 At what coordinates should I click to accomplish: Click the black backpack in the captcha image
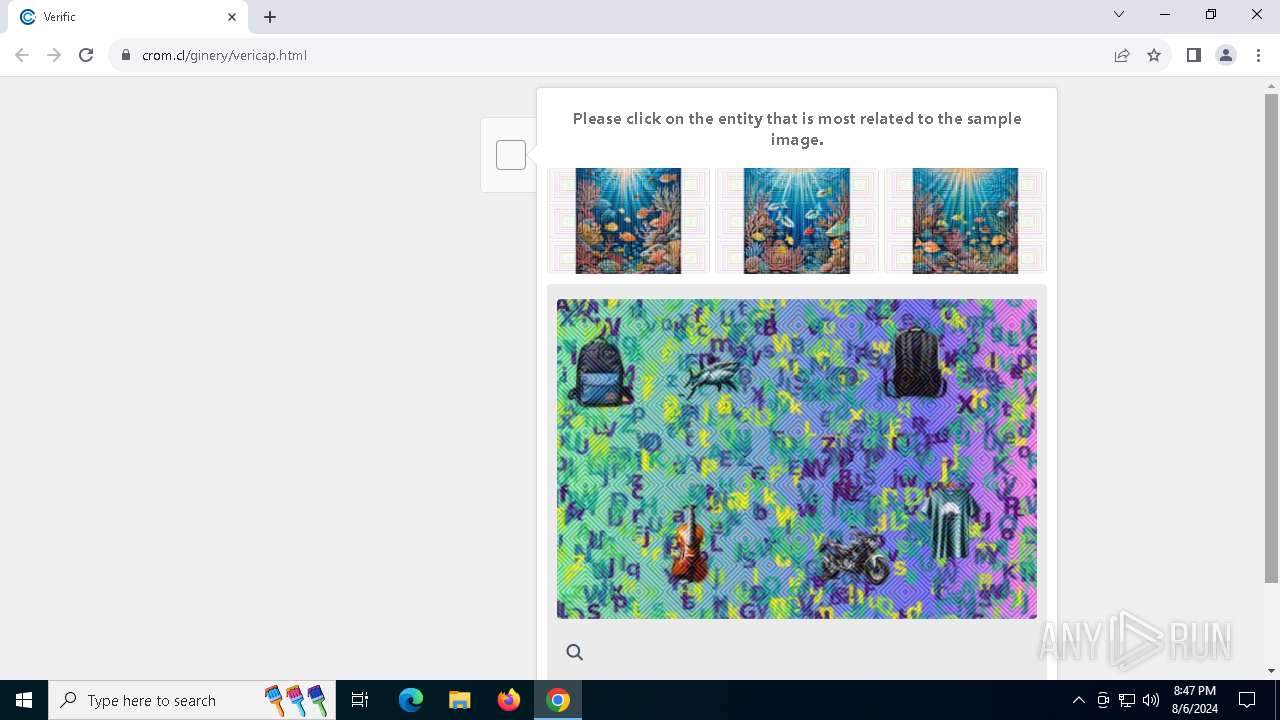[x=915, y=362]
